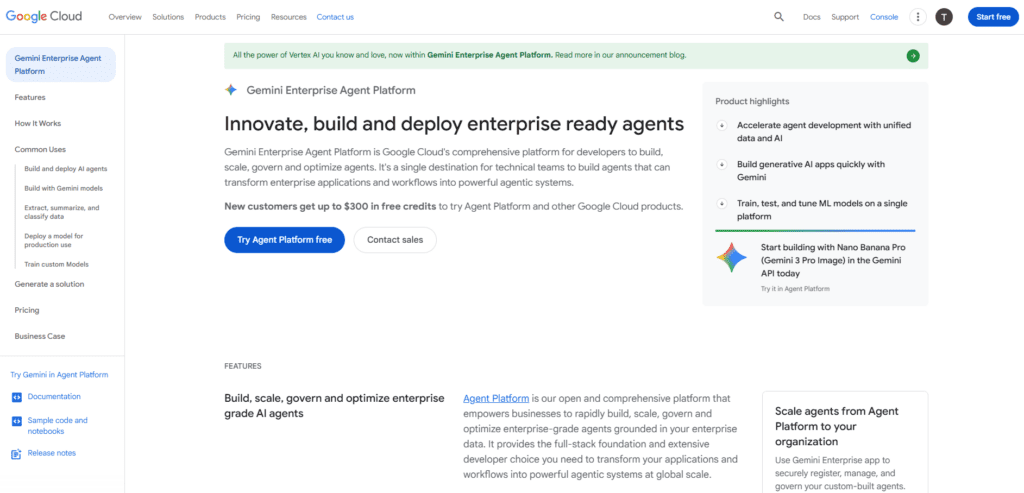
Task: Open the Release notes text link
Action: pos(52,453)
